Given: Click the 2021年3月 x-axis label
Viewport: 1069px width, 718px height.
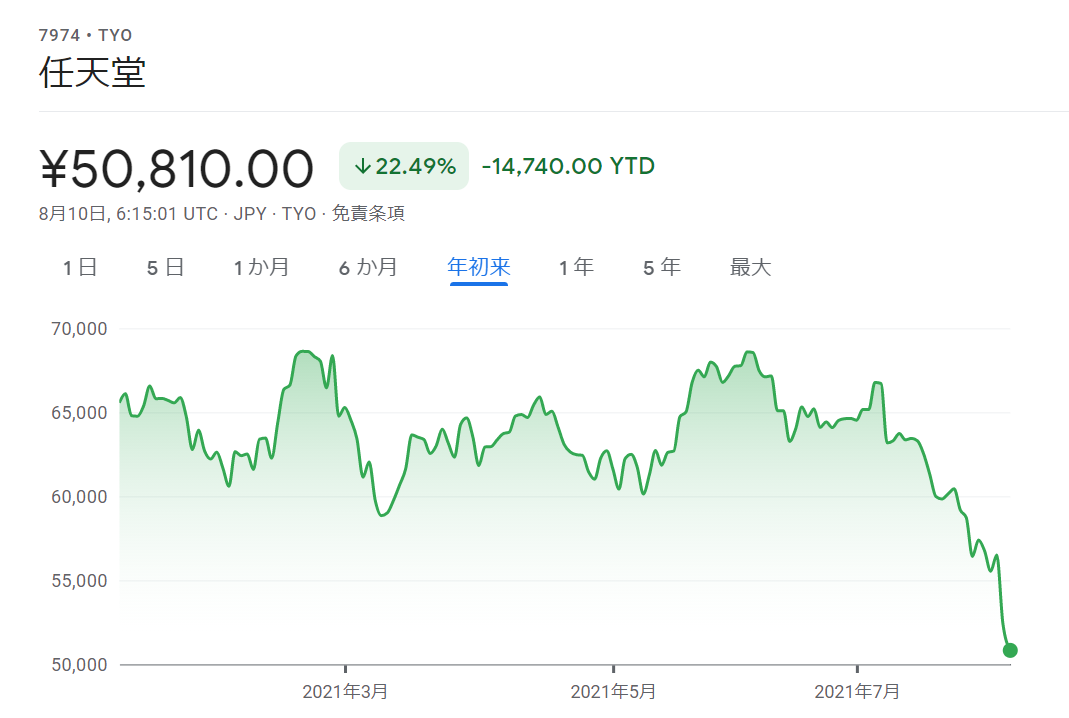Looking at the screenshot, I should (345, 691).
